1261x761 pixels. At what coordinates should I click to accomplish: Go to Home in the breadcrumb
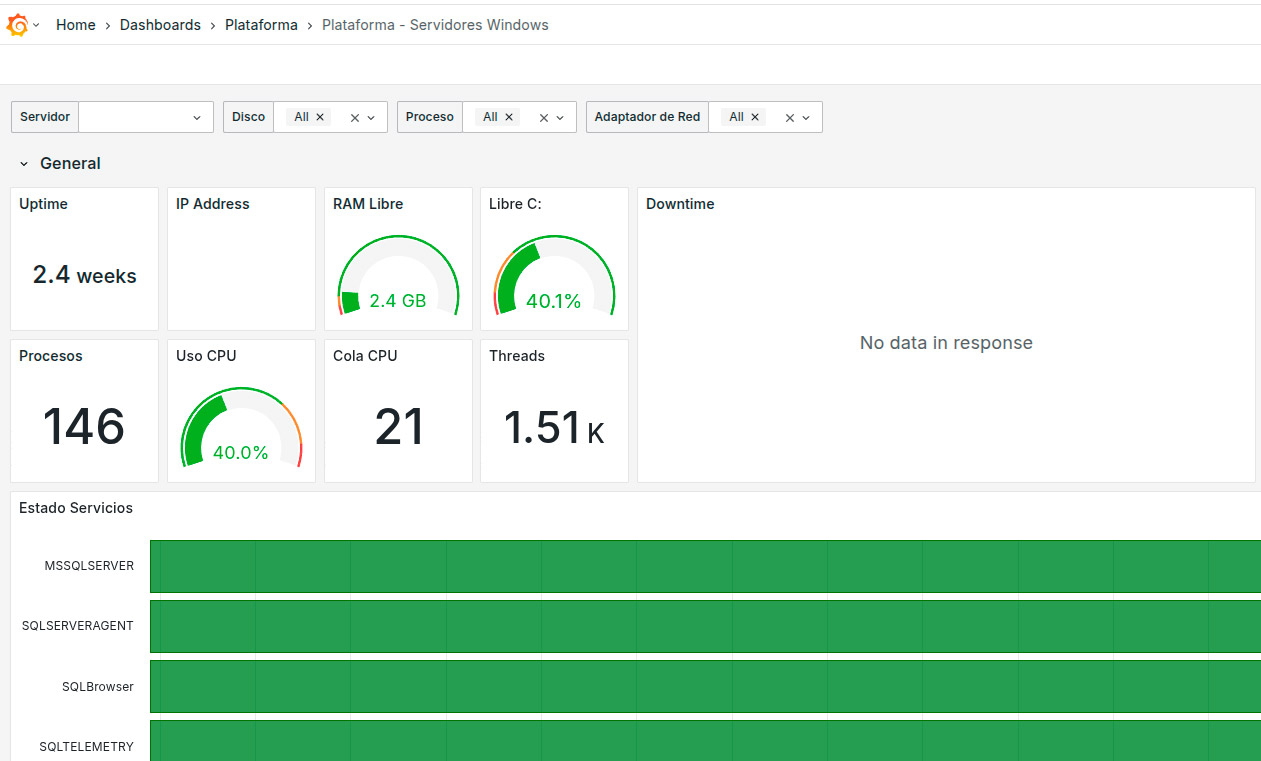coord(76,25)
